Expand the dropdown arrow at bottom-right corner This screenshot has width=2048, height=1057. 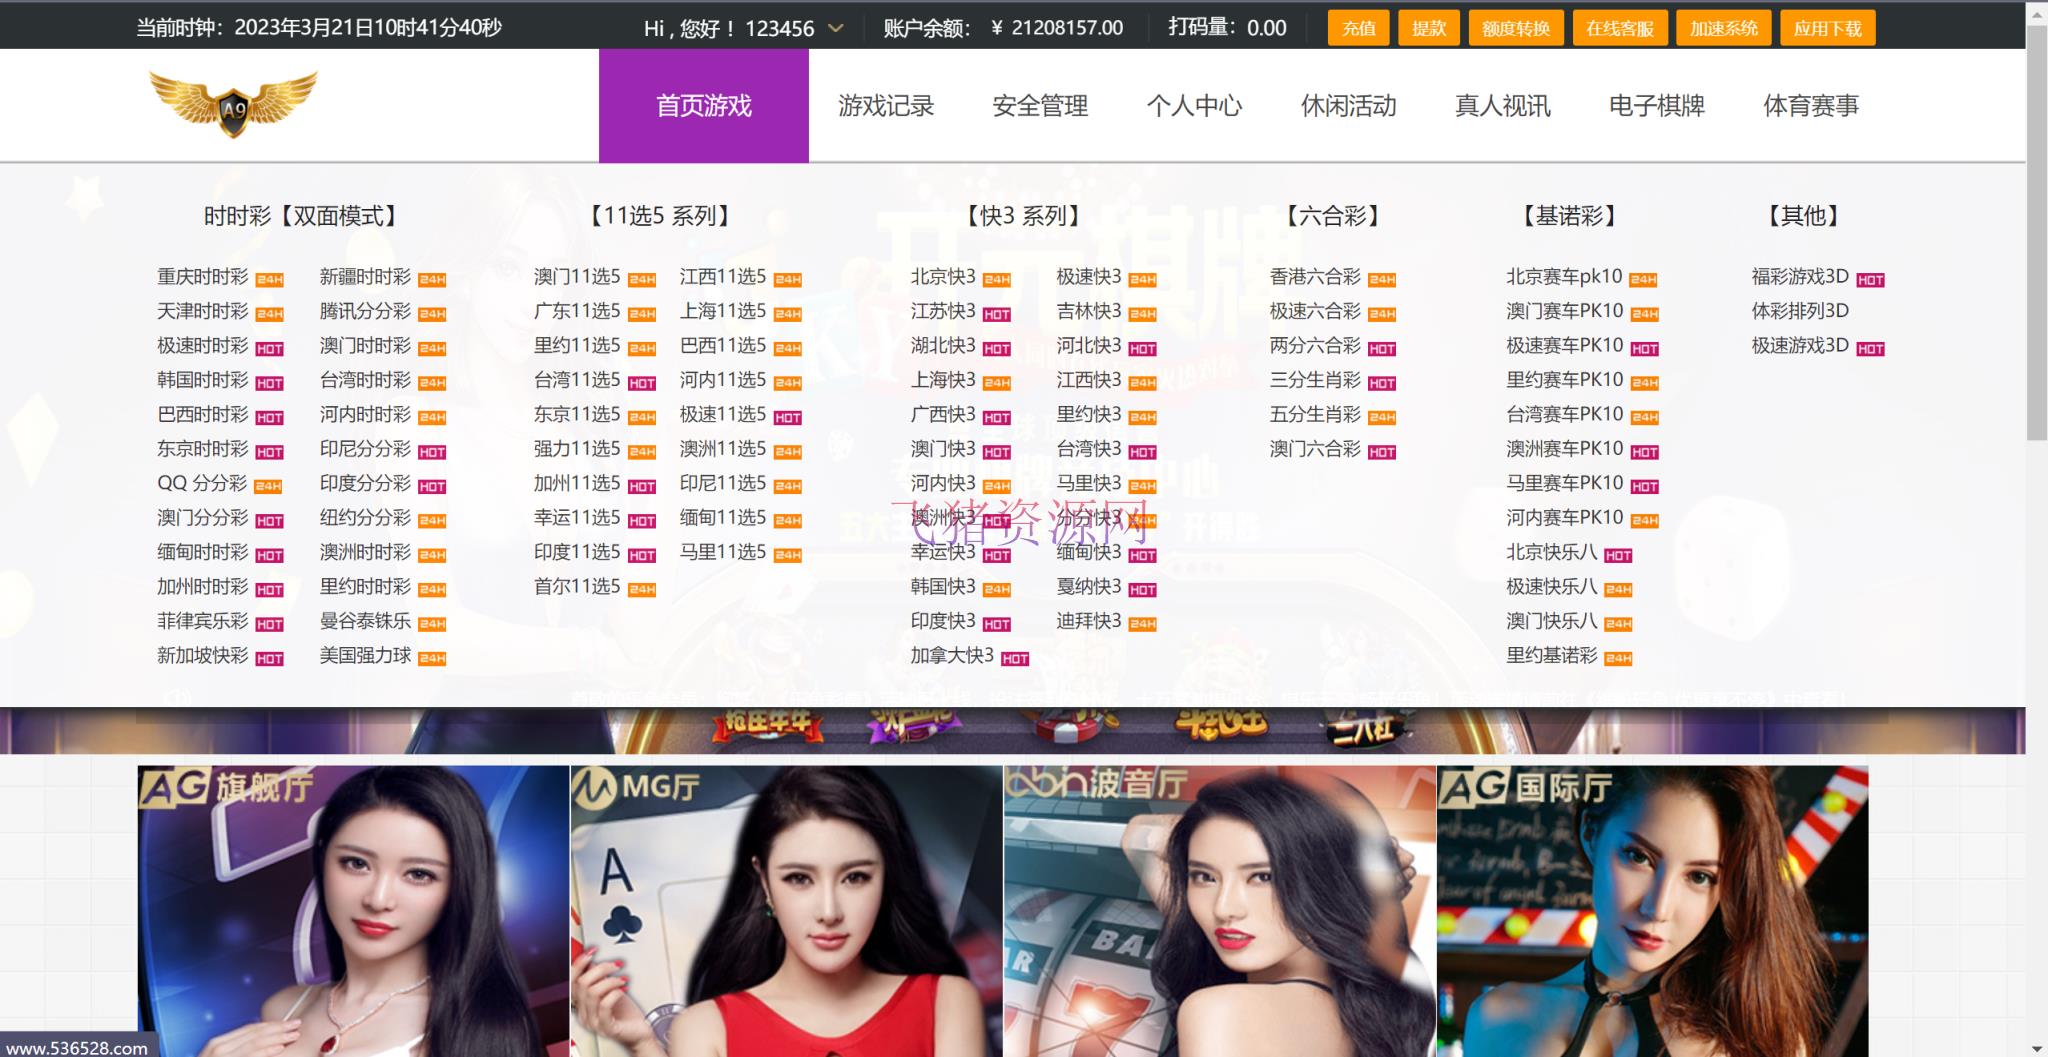point(2035,1046)
